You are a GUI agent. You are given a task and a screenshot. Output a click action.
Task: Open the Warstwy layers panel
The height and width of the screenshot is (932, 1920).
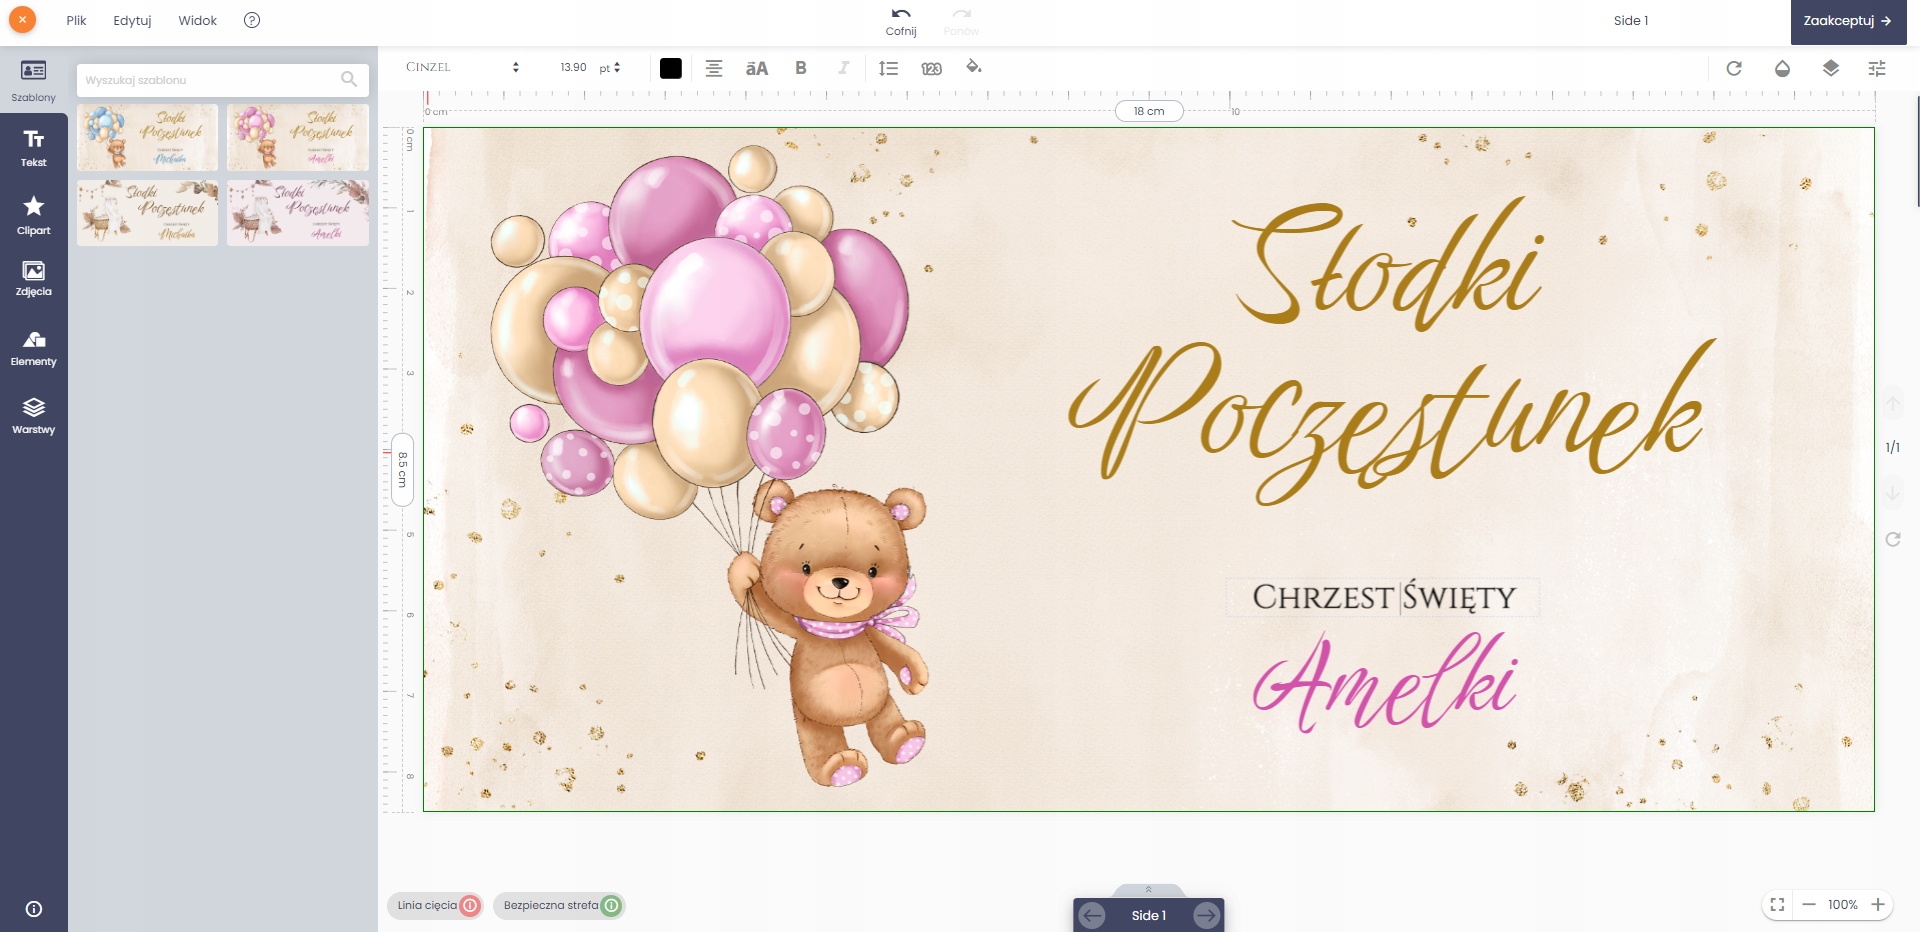[34, 416]
